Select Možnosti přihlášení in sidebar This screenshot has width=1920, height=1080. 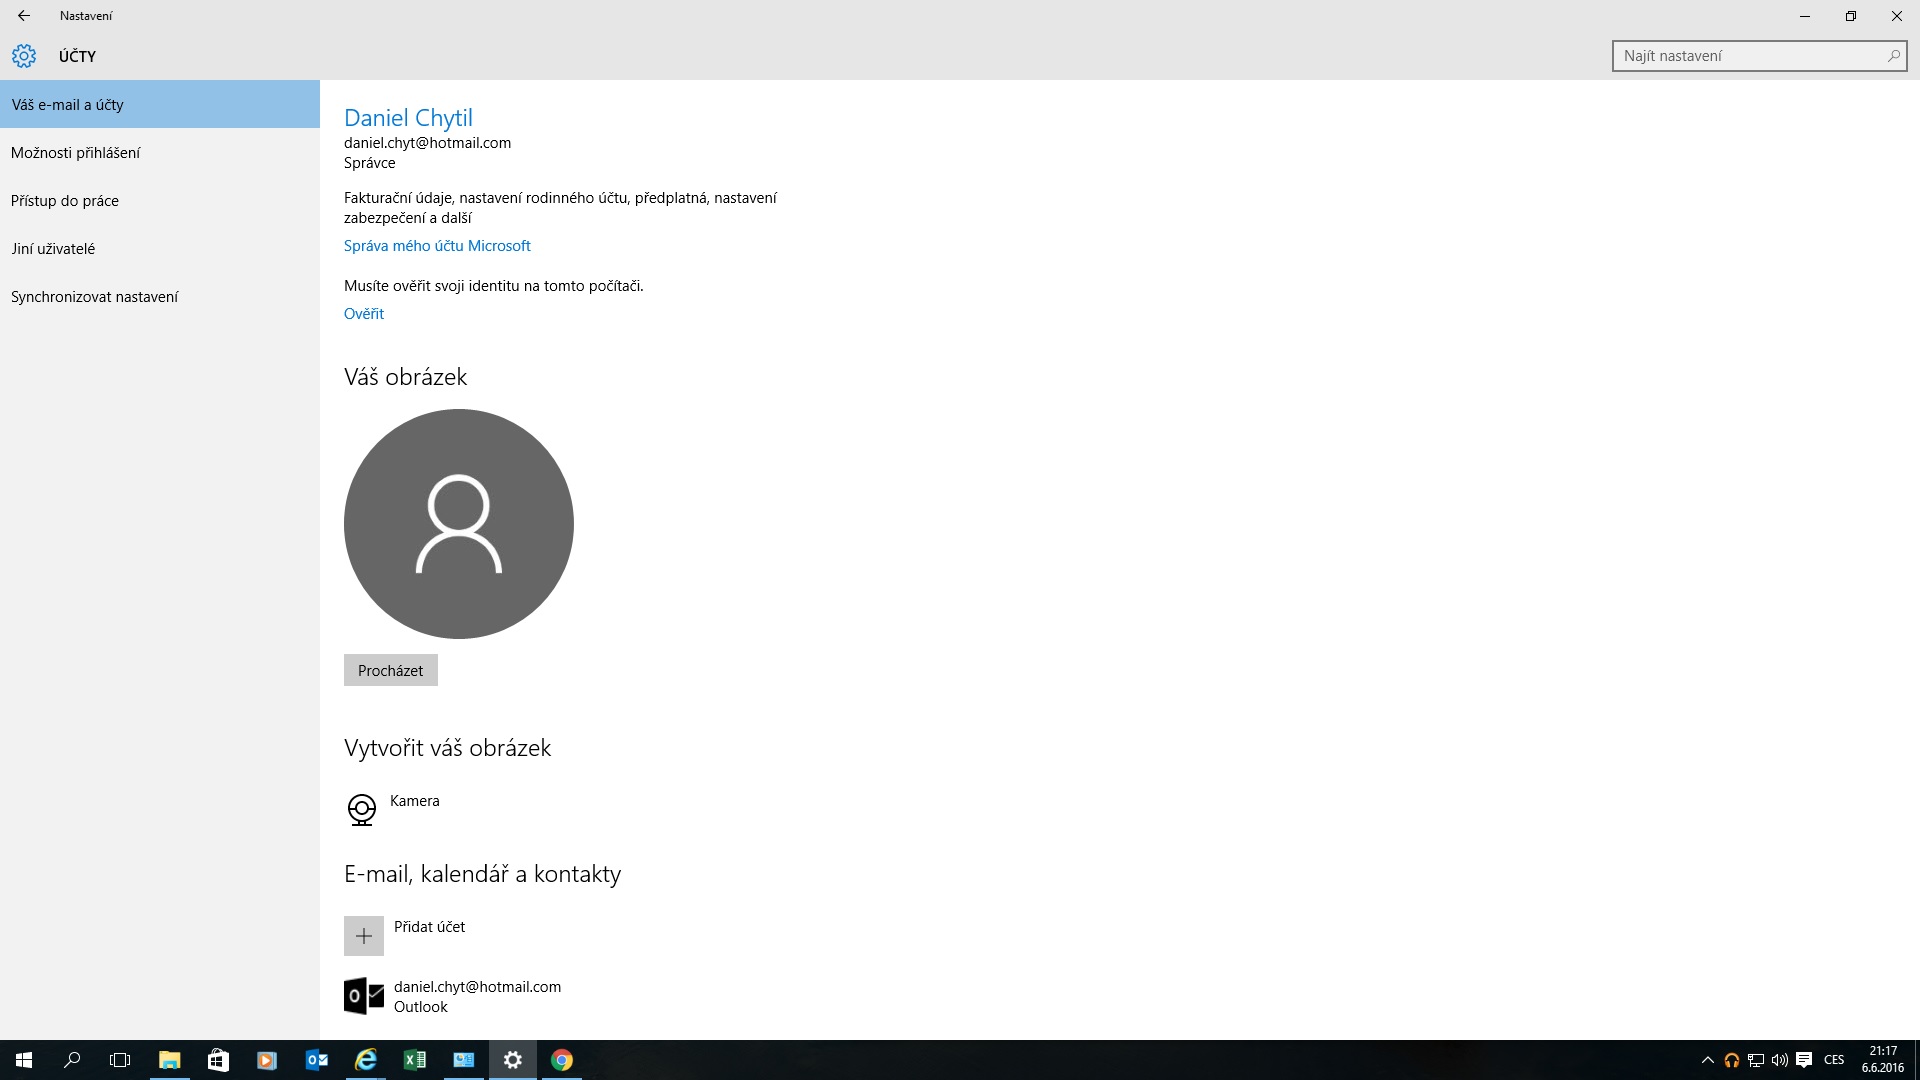[x=76, y=153]
